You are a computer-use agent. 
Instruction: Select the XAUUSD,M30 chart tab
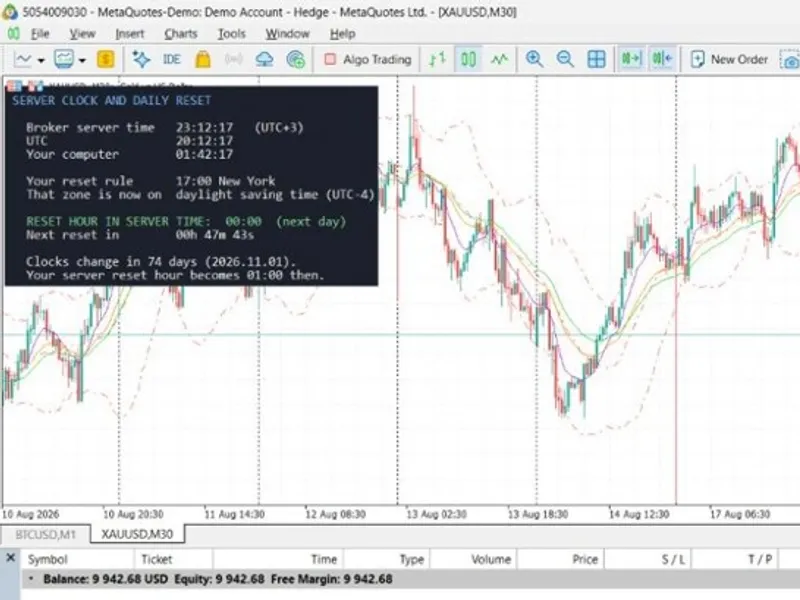coord(137,534)
